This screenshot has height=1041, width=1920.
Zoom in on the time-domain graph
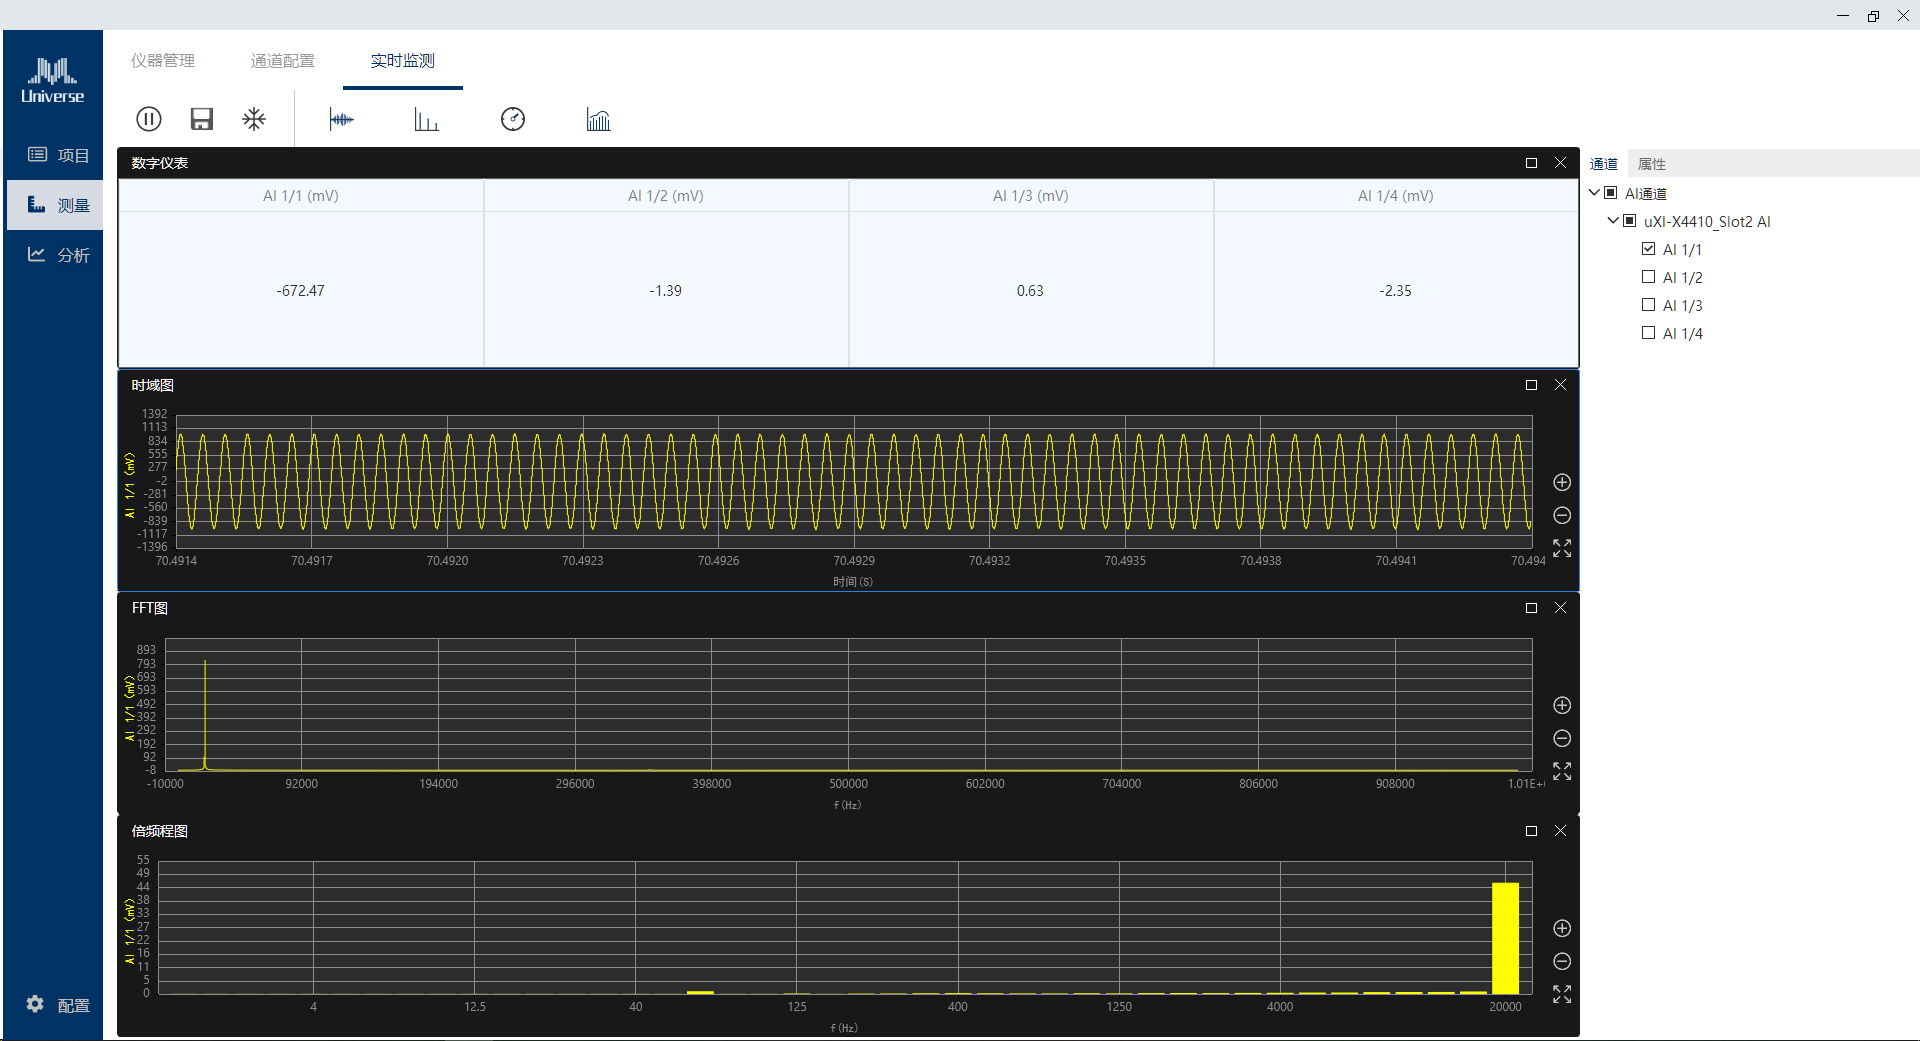tap(1562, 483)
